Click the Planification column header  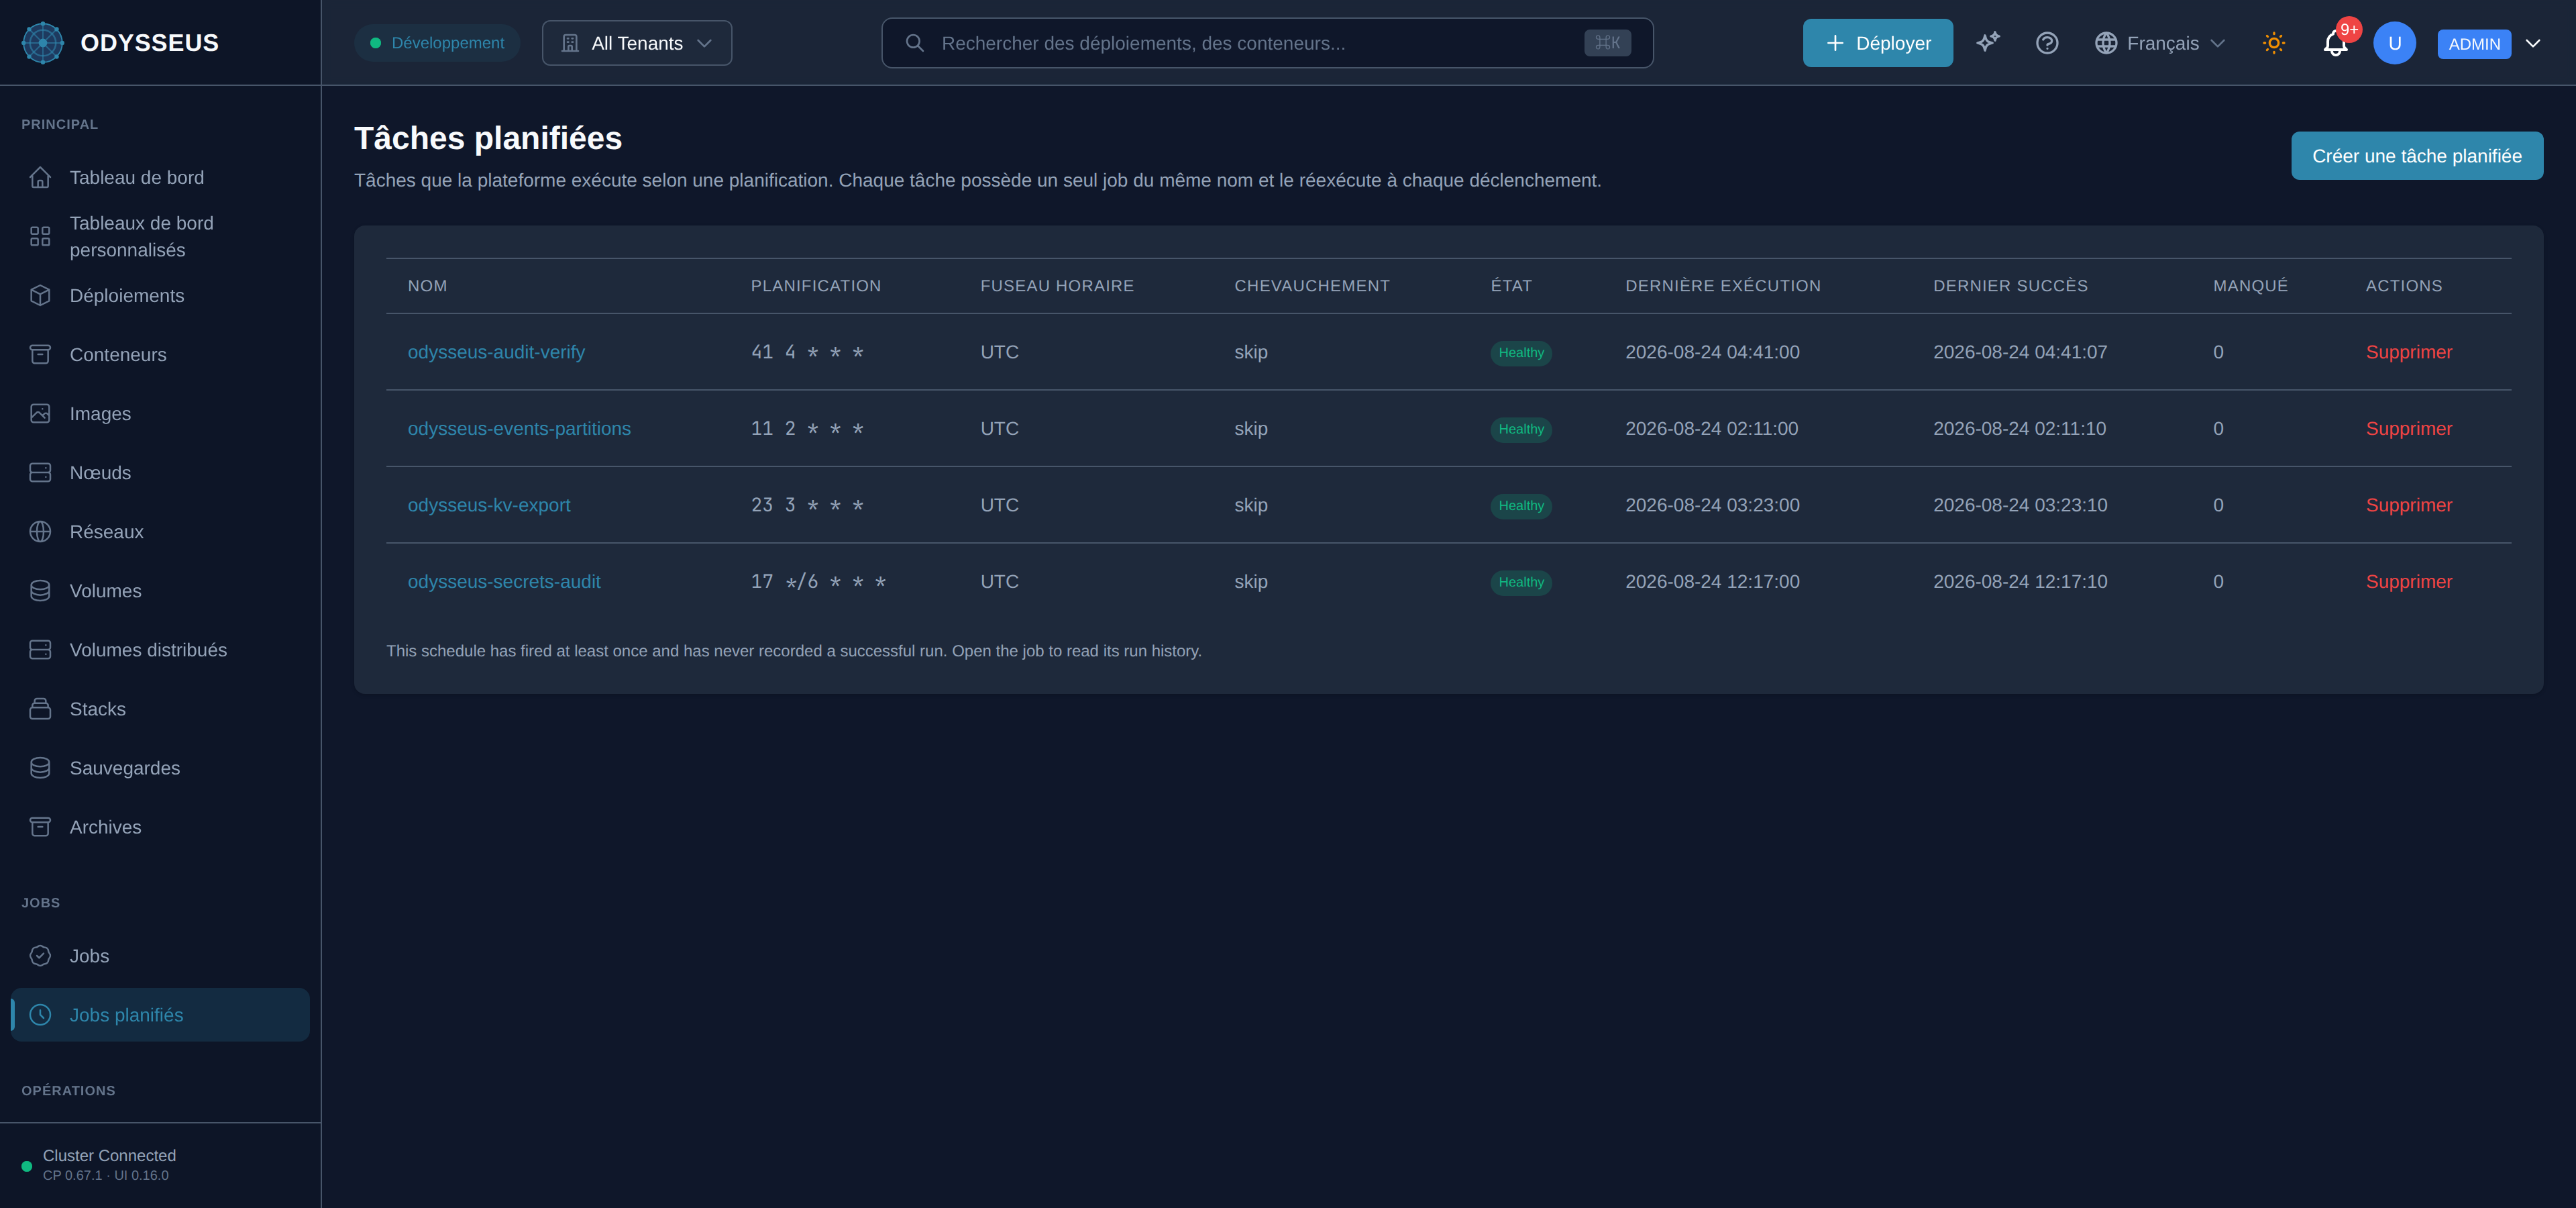(x=815, y=286)
